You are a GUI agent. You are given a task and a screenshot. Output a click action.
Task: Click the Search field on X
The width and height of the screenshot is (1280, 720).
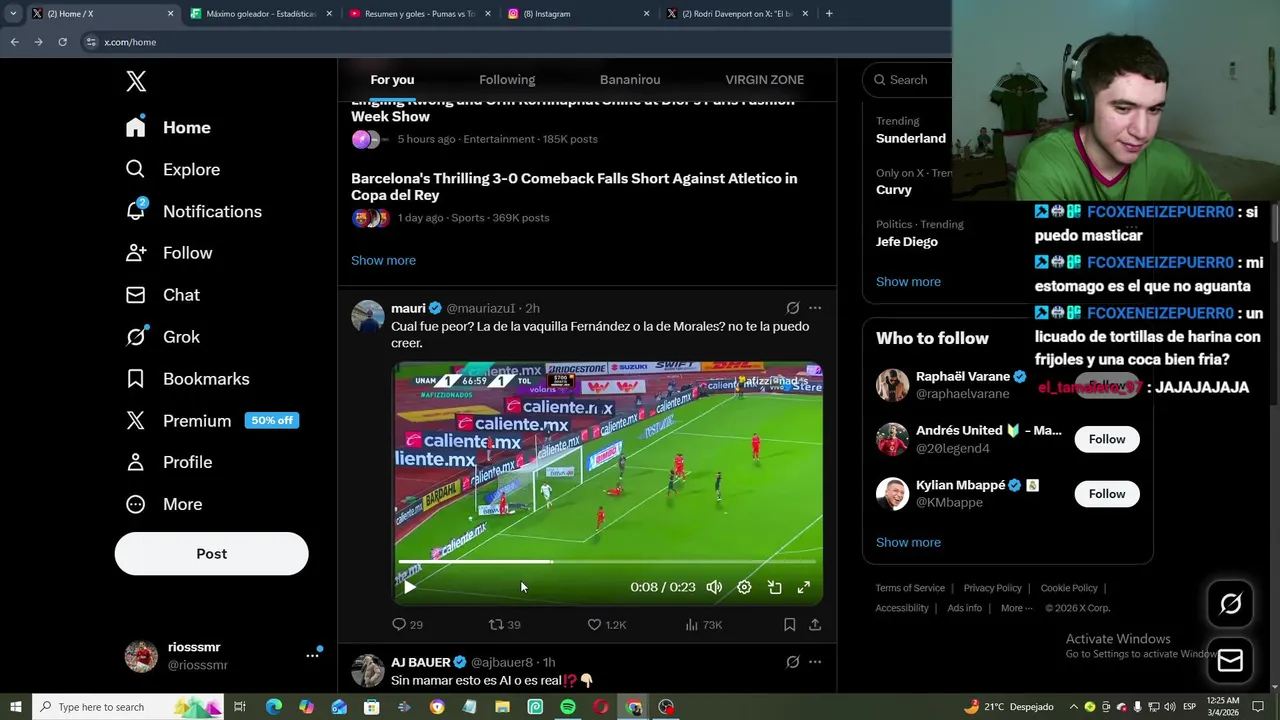(x=908, y=80)
